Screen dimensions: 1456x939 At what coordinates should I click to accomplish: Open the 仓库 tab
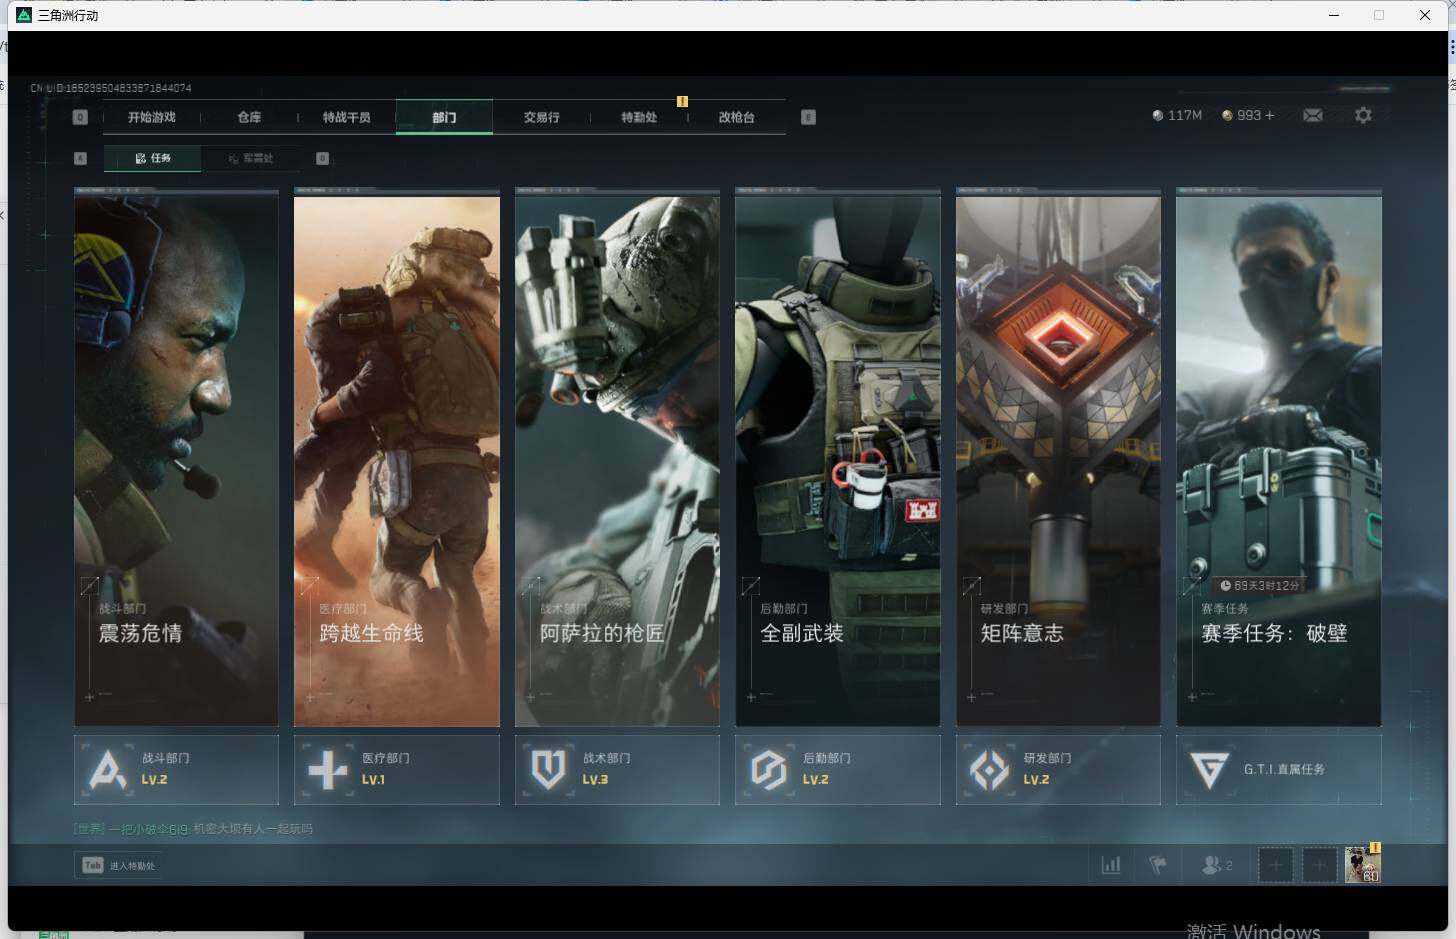point(249,117)
